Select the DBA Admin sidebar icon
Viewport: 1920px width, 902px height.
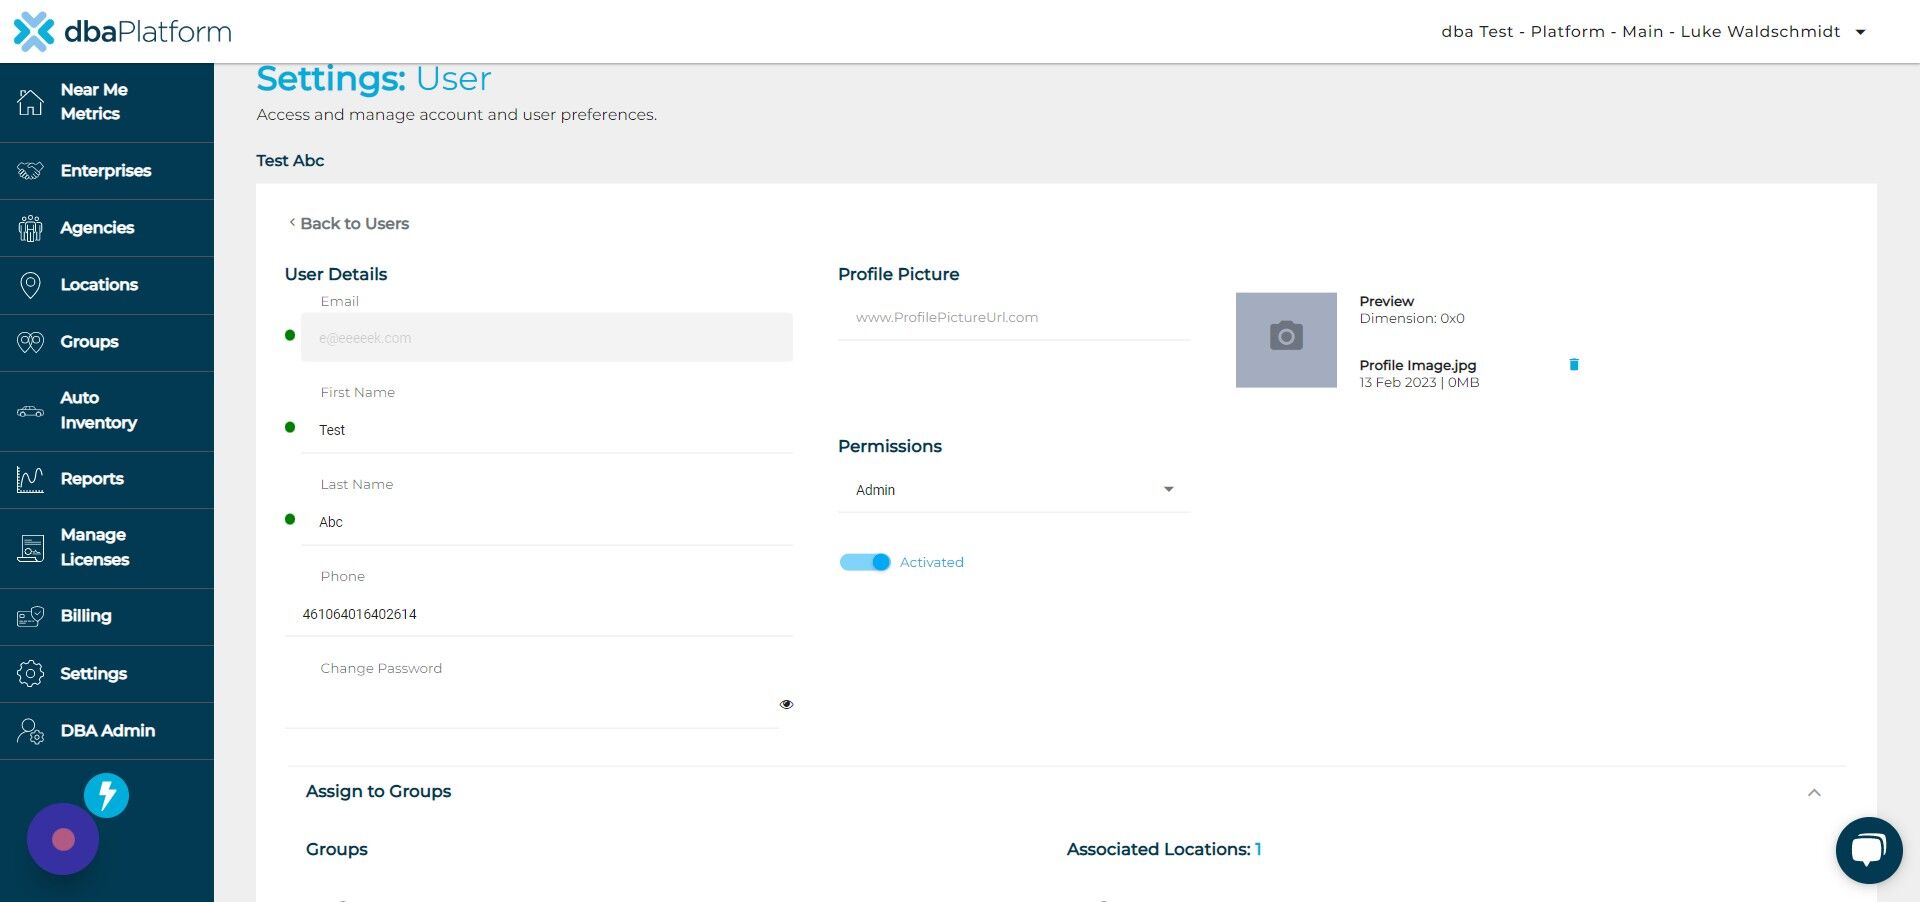pos(30,731)
